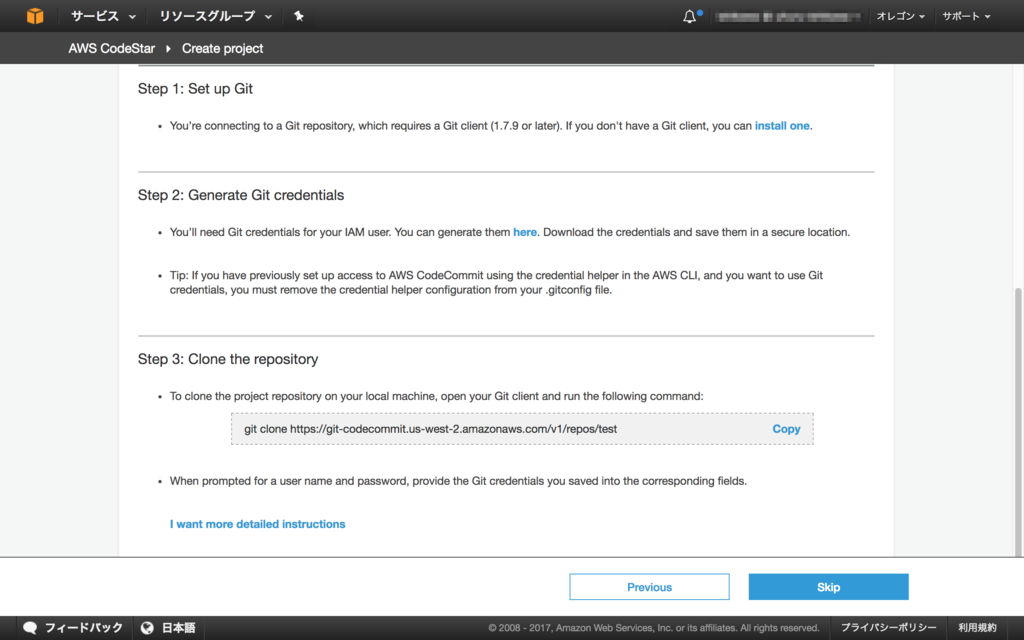Click the フィードバック label in the footer
Viewport: 1024px width, 640px height.
pyautogui.click(x=83, y=628)
